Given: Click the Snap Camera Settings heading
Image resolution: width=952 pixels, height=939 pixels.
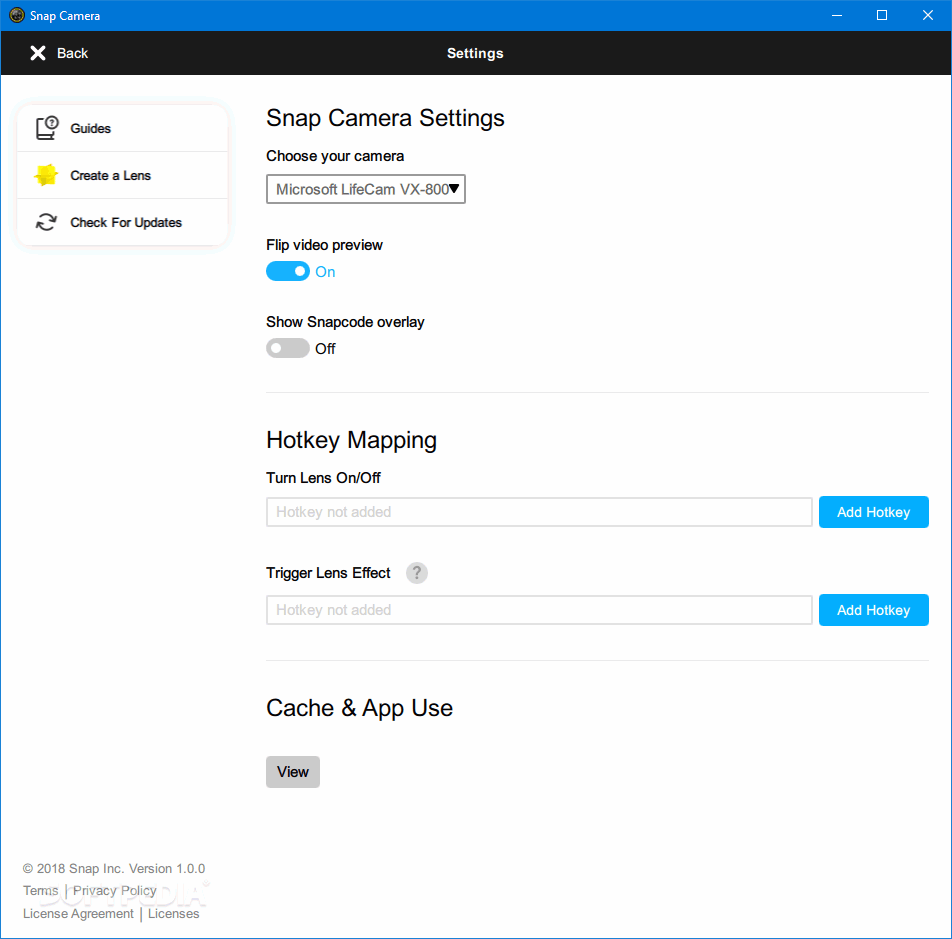Looking at the screenshot, I should 385,118.
